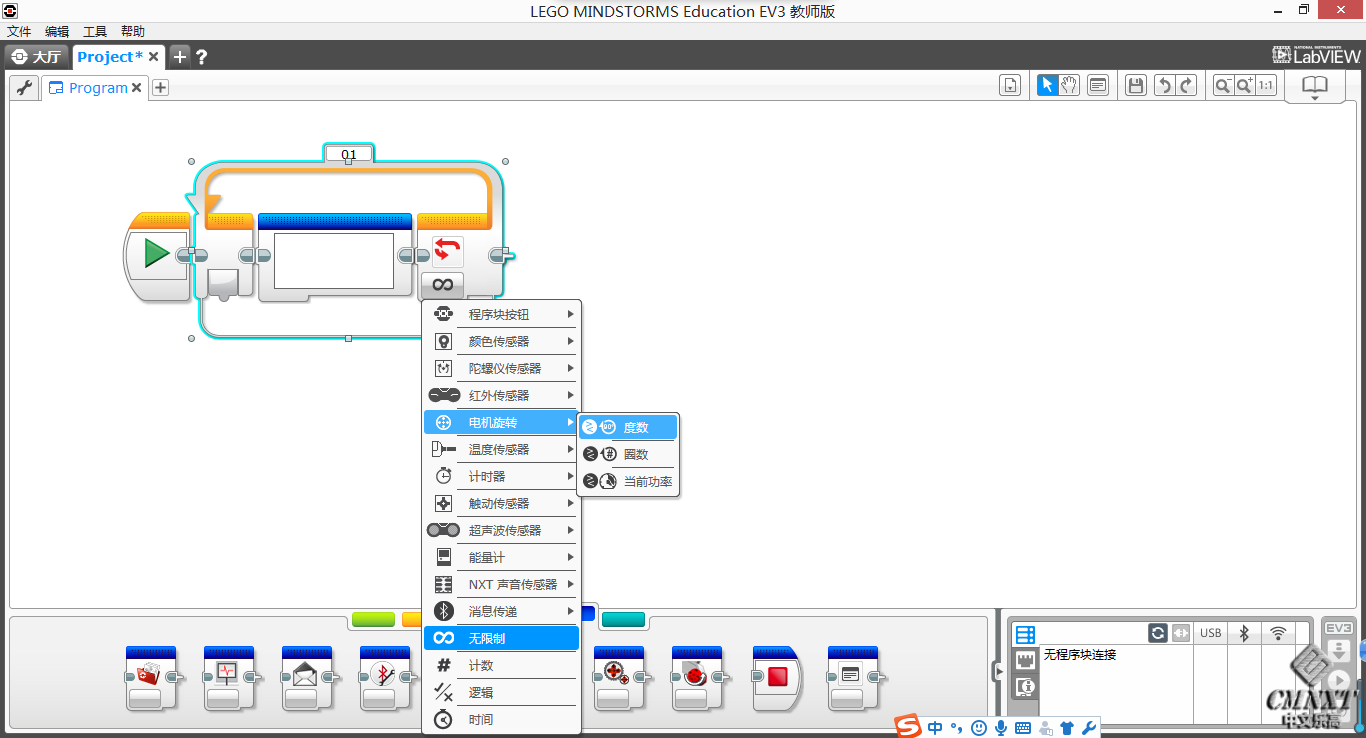The width and height of the screenshot is (1366, 738).
Task: Open project properties wrench tab
Action: 24,88
